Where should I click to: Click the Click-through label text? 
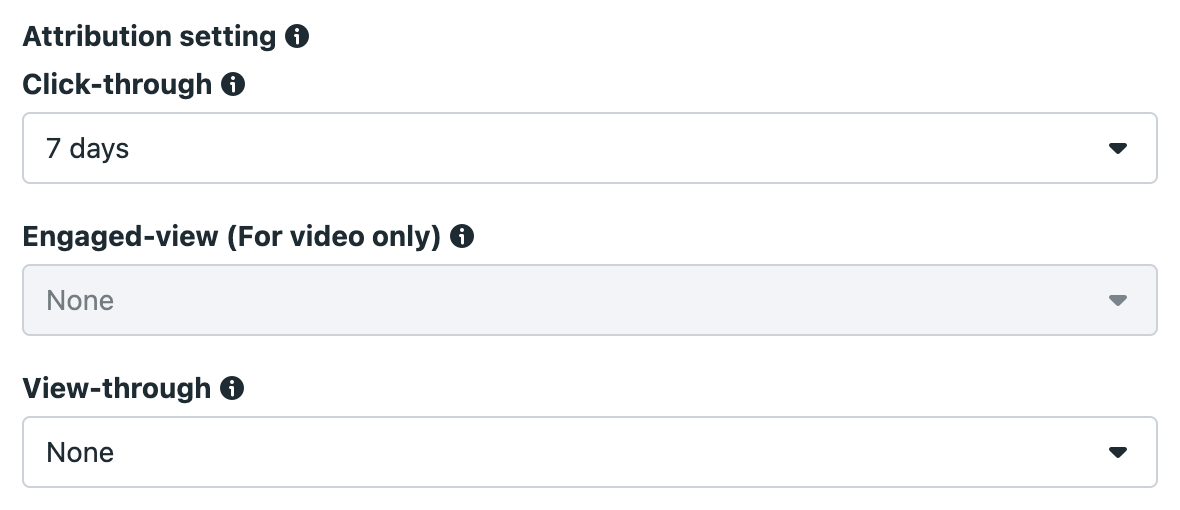pyautogui.click(x=117, y=84)
